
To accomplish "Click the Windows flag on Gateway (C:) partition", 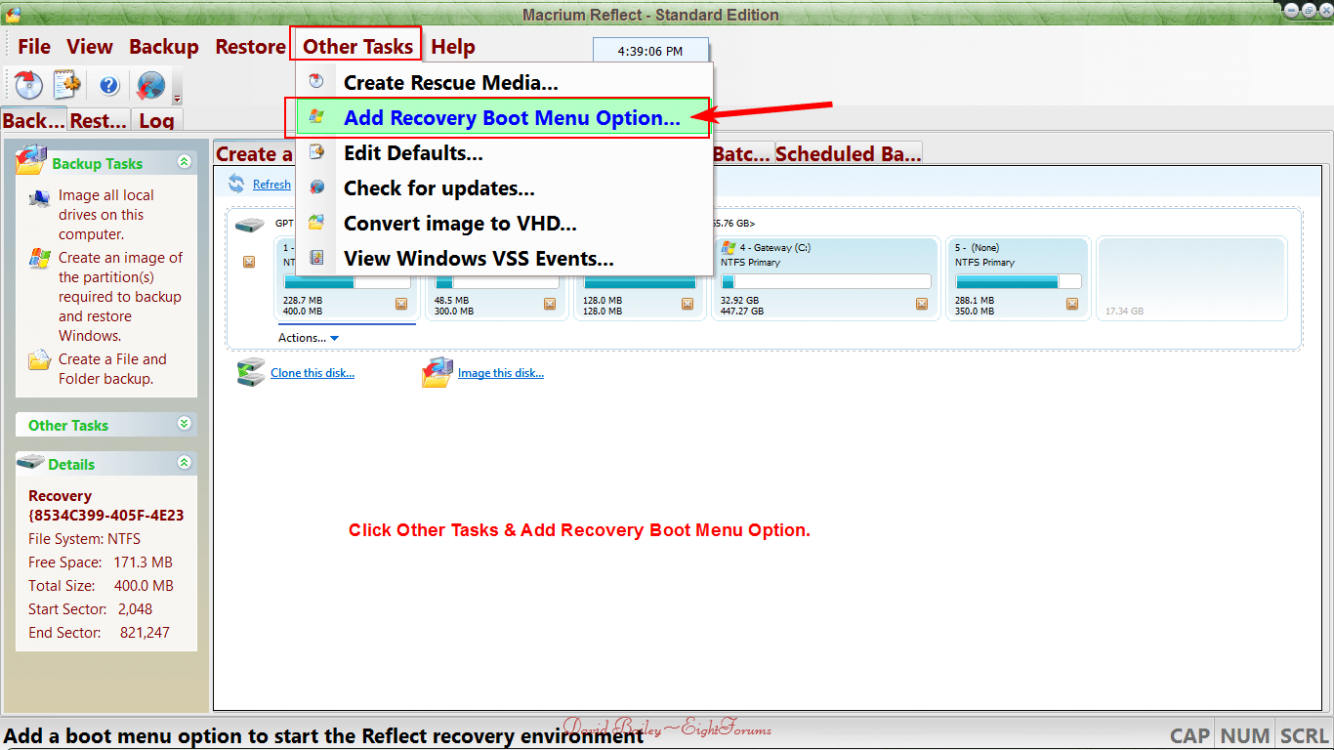I will (x=728, y=247).
